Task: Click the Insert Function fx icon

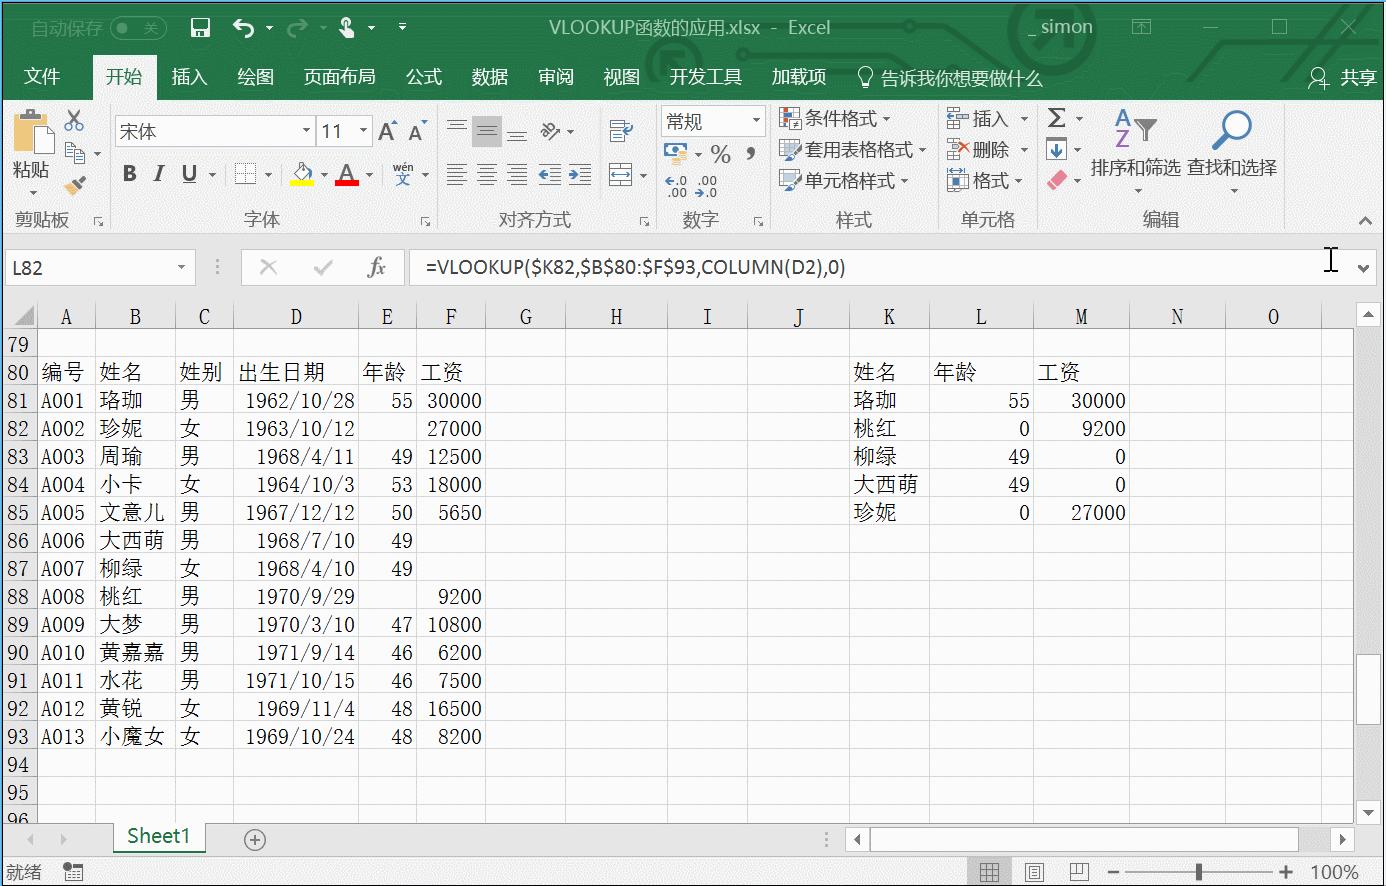Action: coord(376,267)
